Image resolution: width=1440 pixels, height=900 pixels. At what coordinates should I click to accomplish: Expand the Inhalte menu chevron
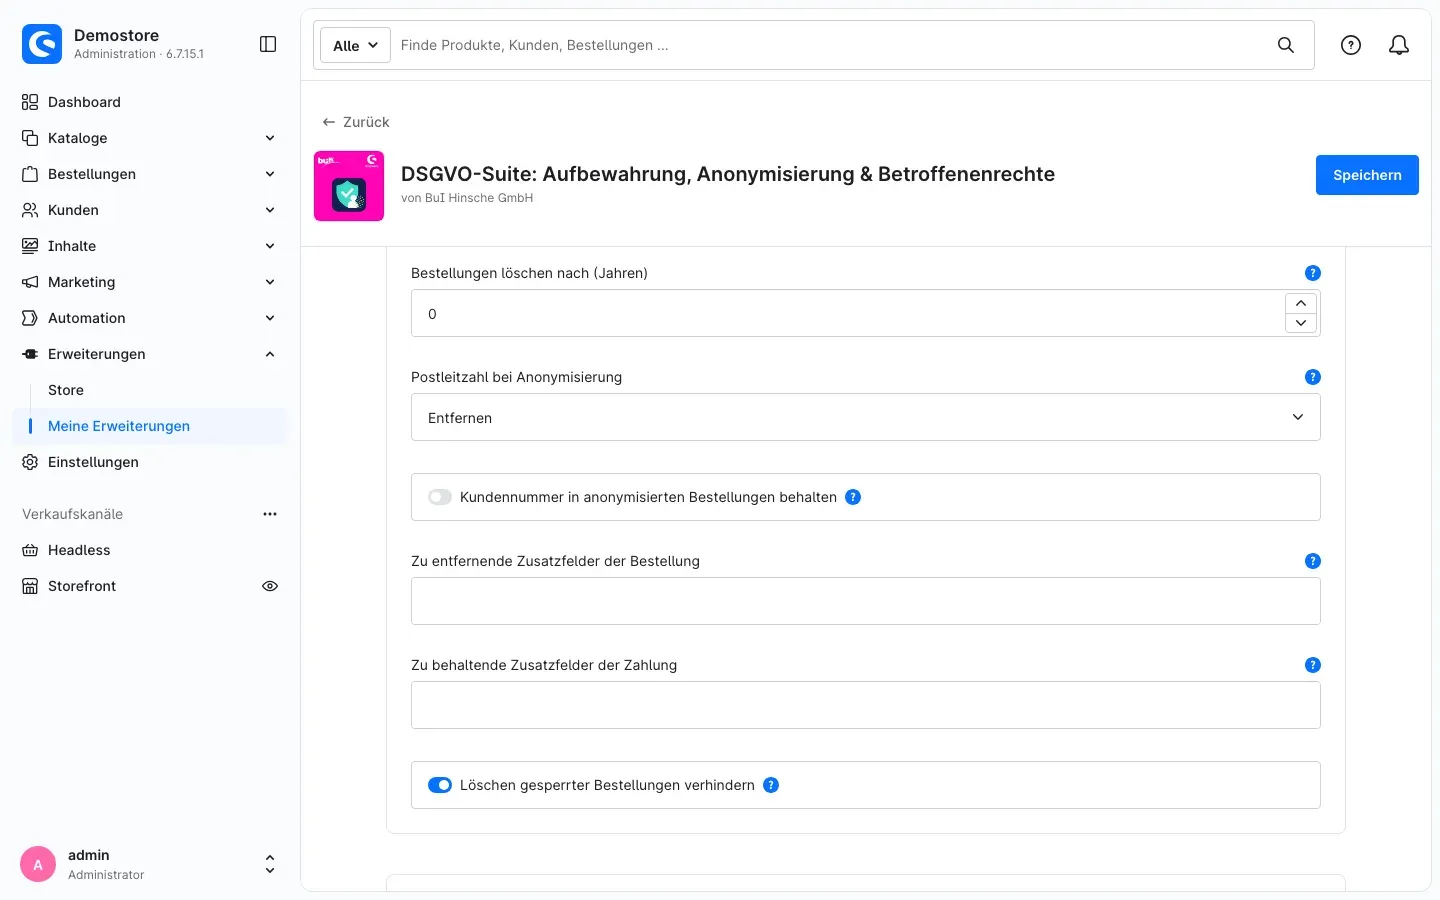click(270, 246)
